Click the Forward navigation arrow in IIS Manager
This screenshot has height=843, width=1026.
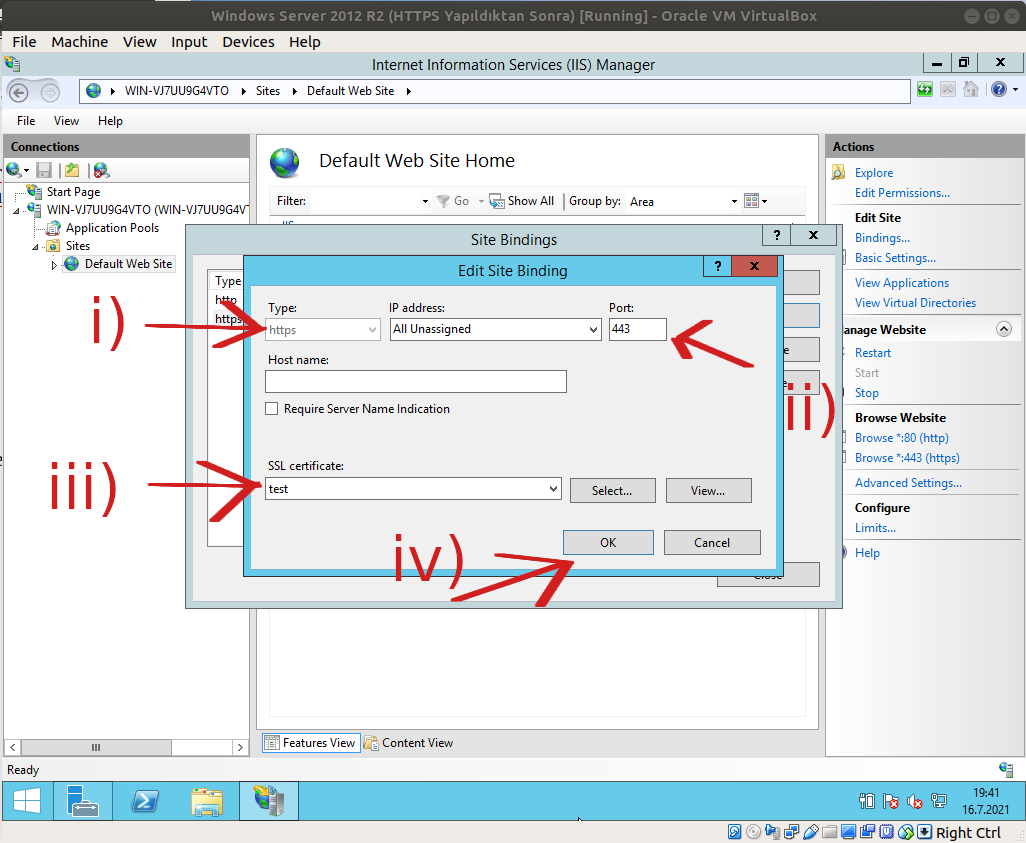[50, 92]
